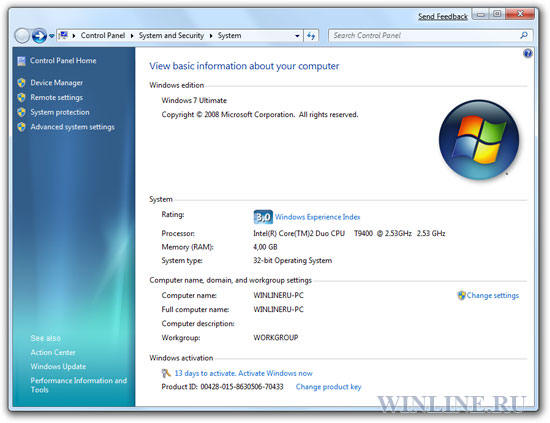550x423 pixels.
Task: Click the shield icon beside Device Manager
Action: coord(21,83)
